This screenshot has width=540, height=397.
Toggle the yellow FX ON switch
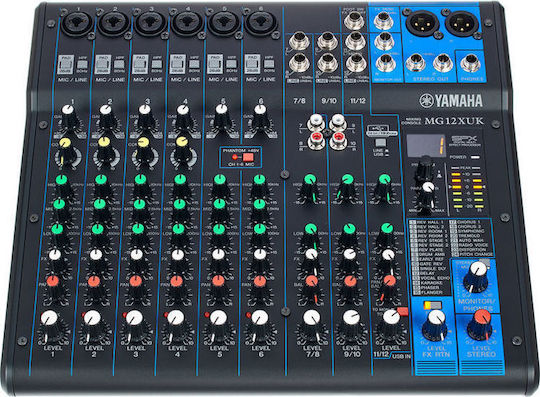(433, 305)
